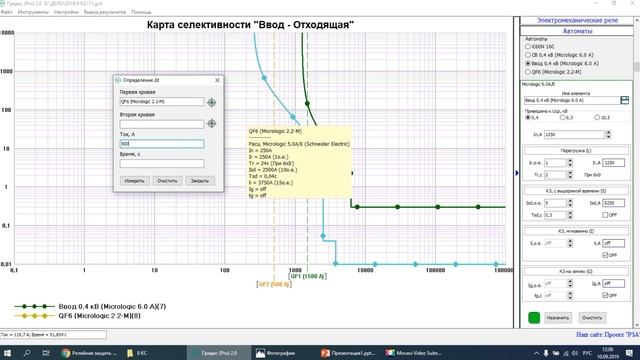Open Инструменты menu
Image resolution: width=640 pixels, height=360 pixels.
tap(33, 12)
